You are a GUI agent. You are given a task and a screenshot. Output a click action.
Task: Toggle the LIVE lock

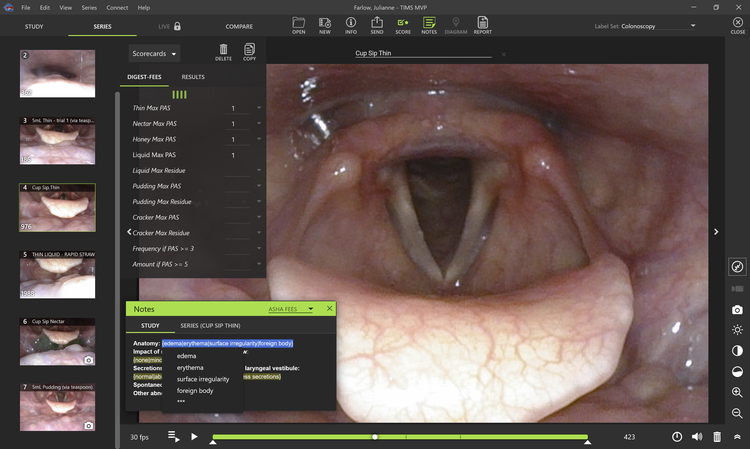177,26
